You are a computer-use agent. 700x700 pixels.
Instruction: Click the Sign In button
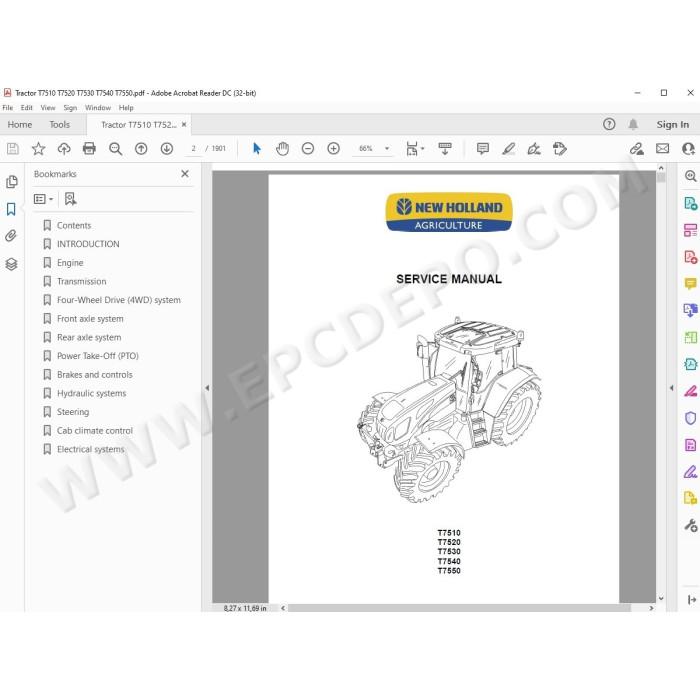[x=672, y=125]
